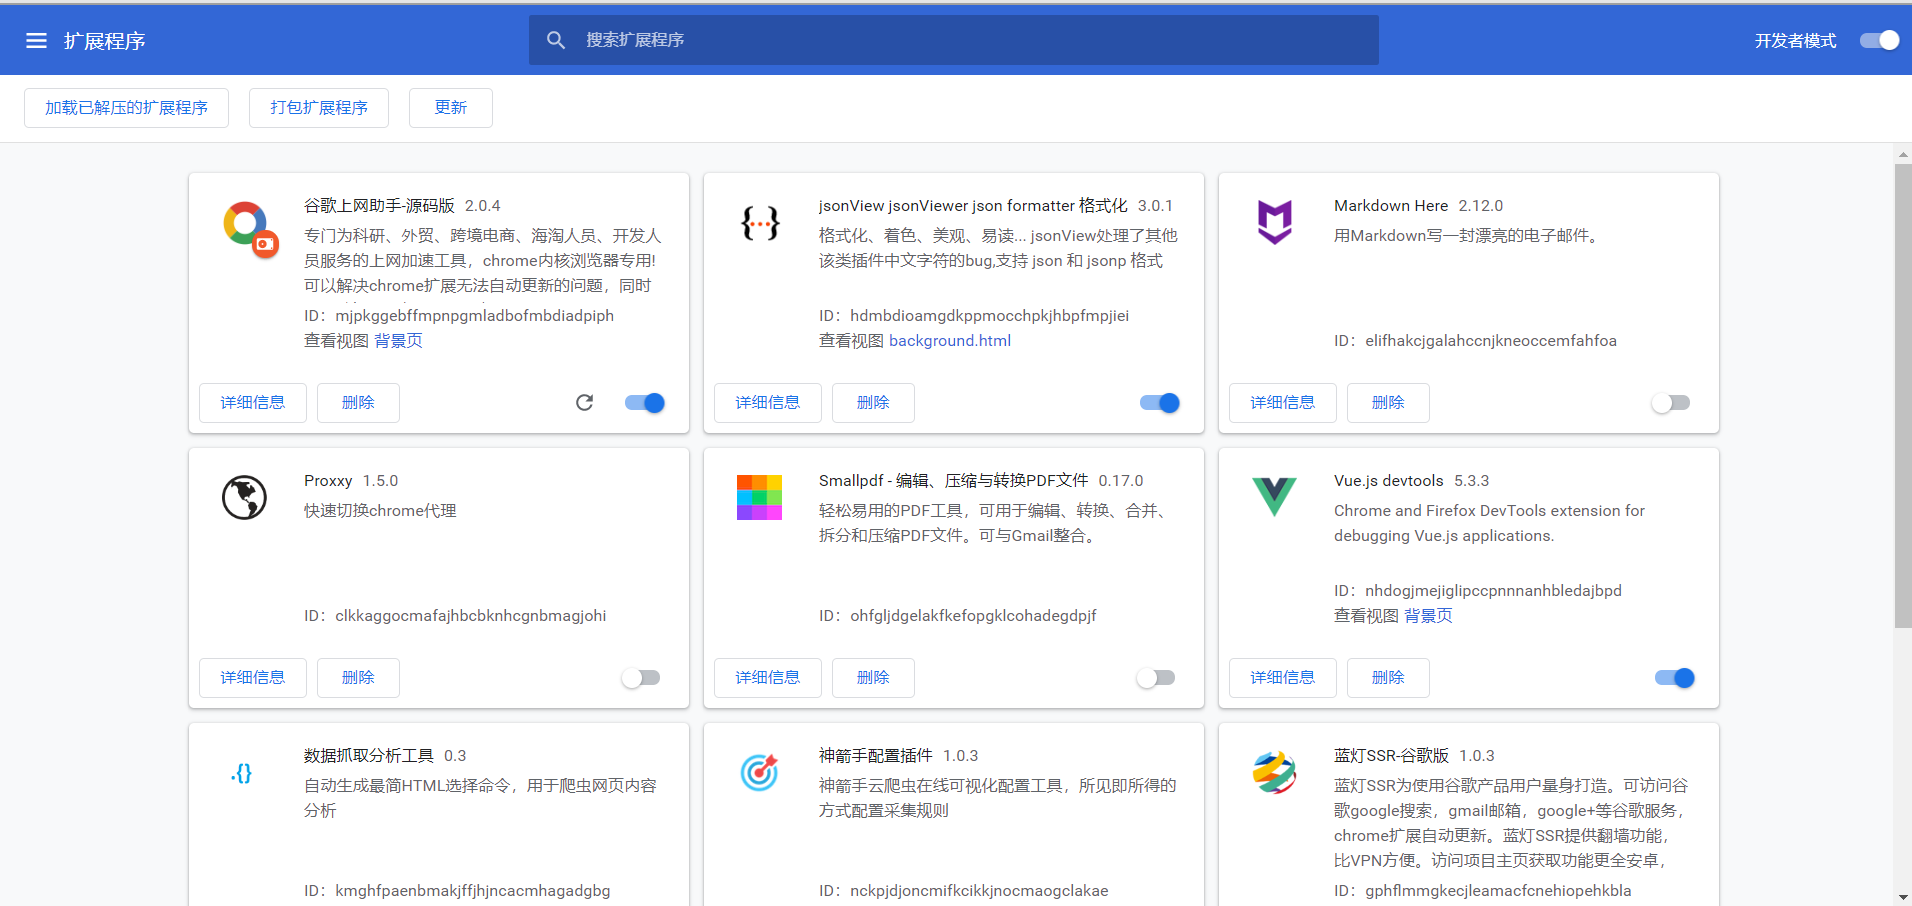Open 详细信息 for Smallpdf
The width and height of the screenshot is (1912, 906).
[768, 678]
